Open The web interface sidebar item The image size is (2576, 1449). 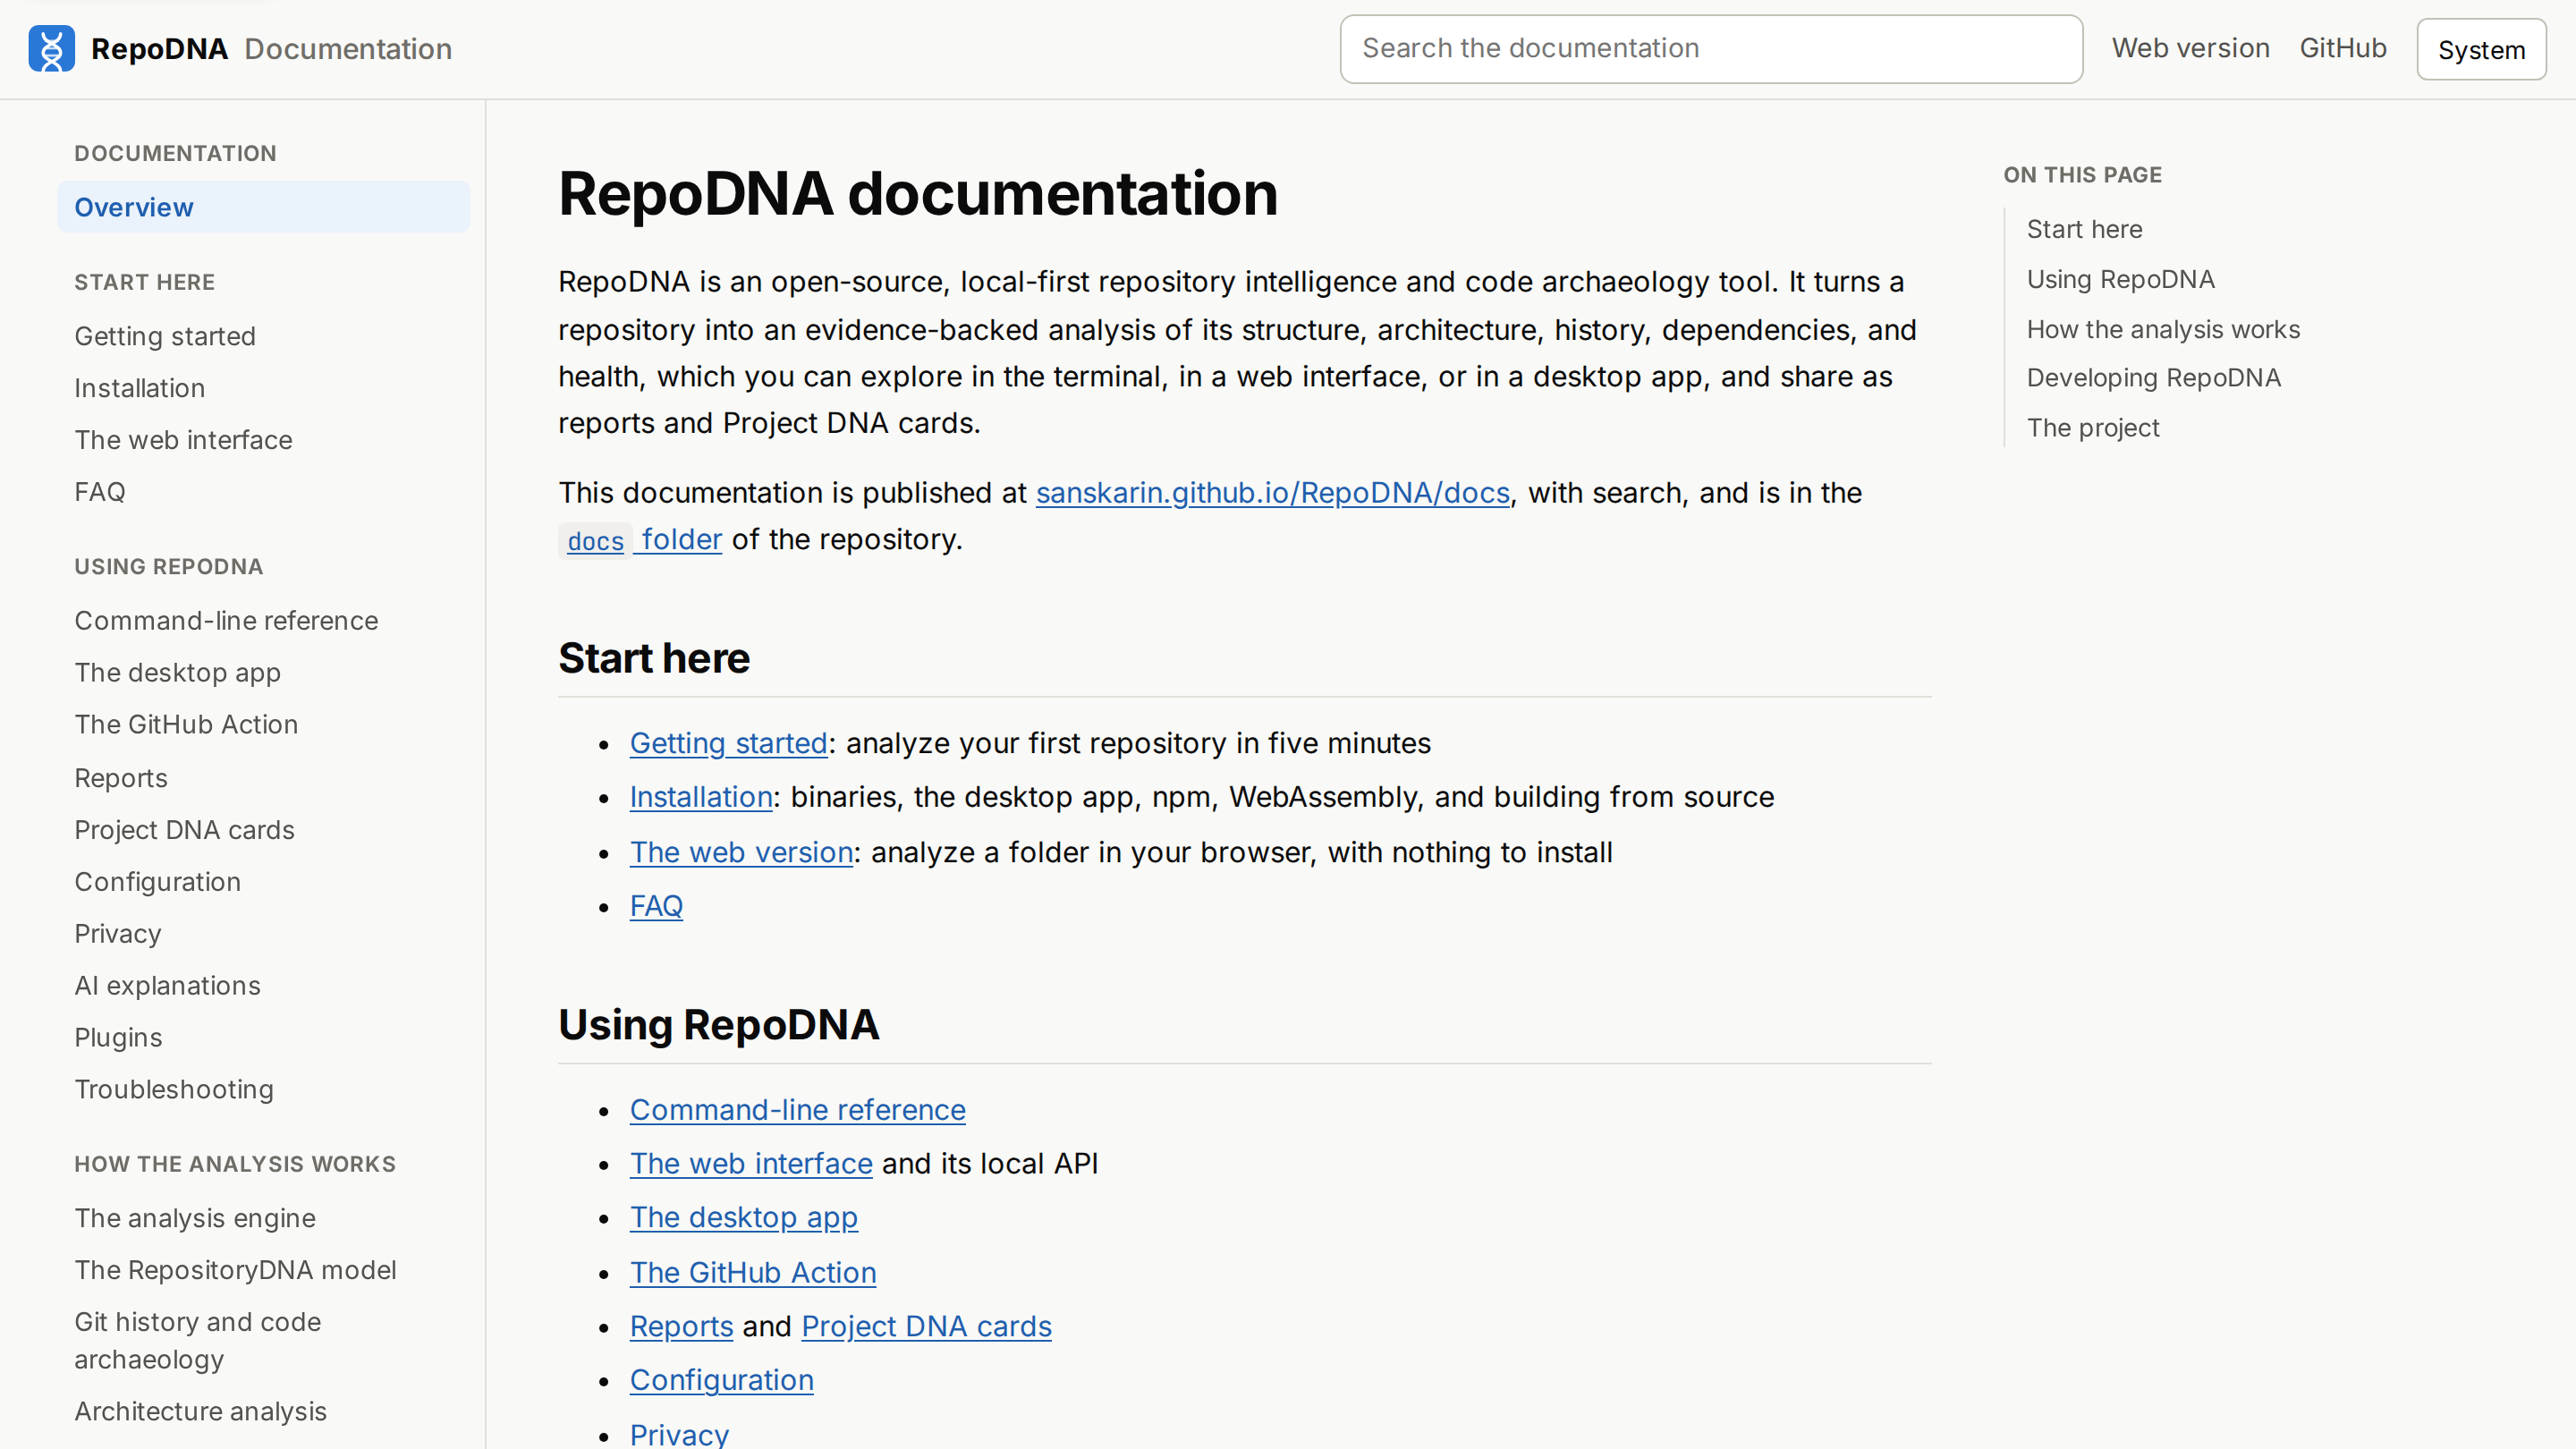pos(183,440)
